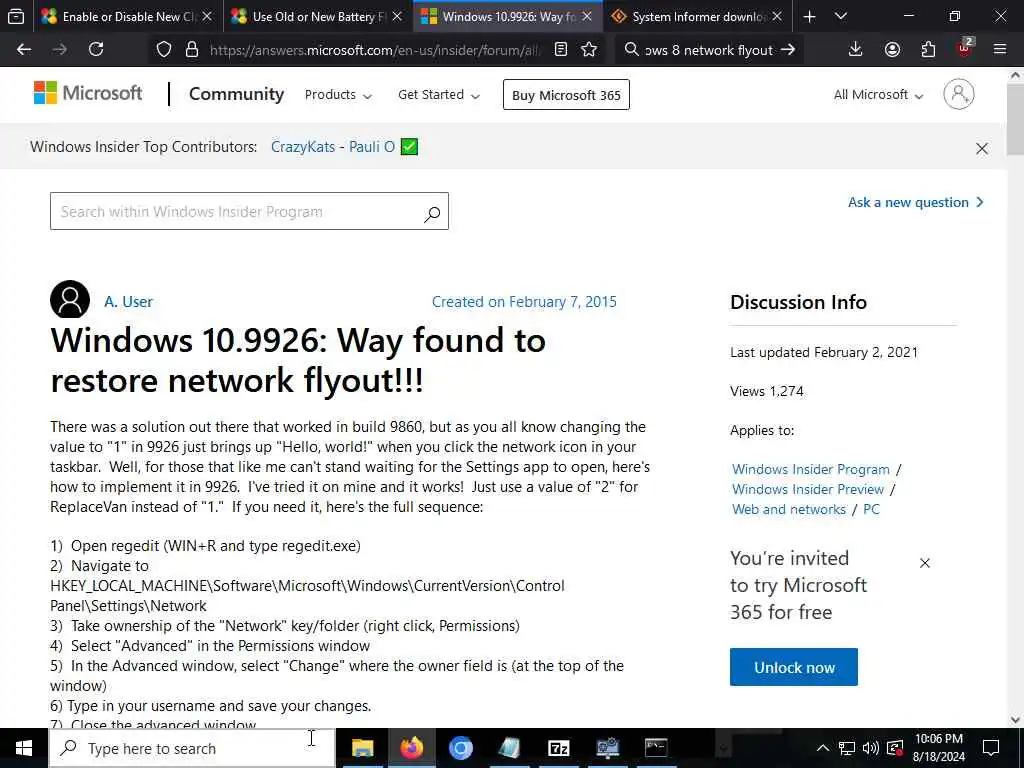Expand the All Microsoft menu
The image size is (1024, 768).
coord(878,95)
